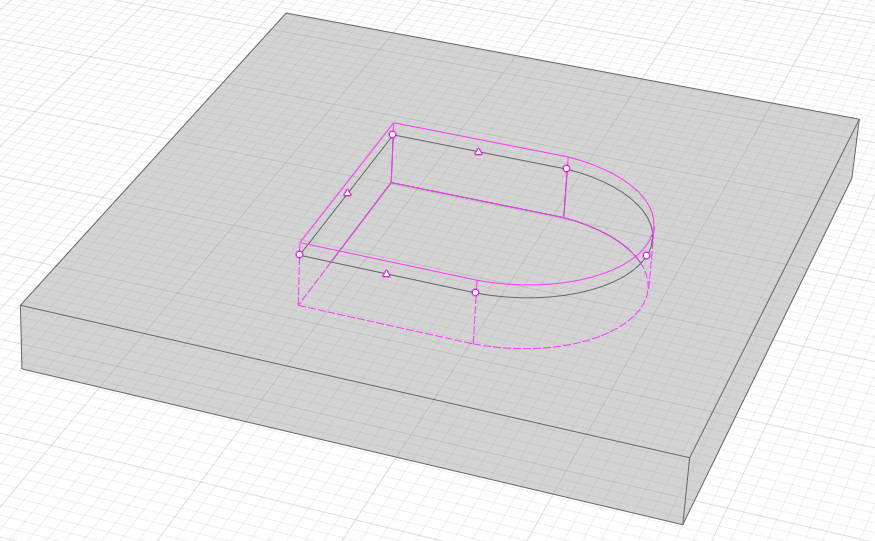Viewport: 875px width, 541px height.
Task: Select the dashed vertical line below leftmost corner
Action: coord(299,282)
